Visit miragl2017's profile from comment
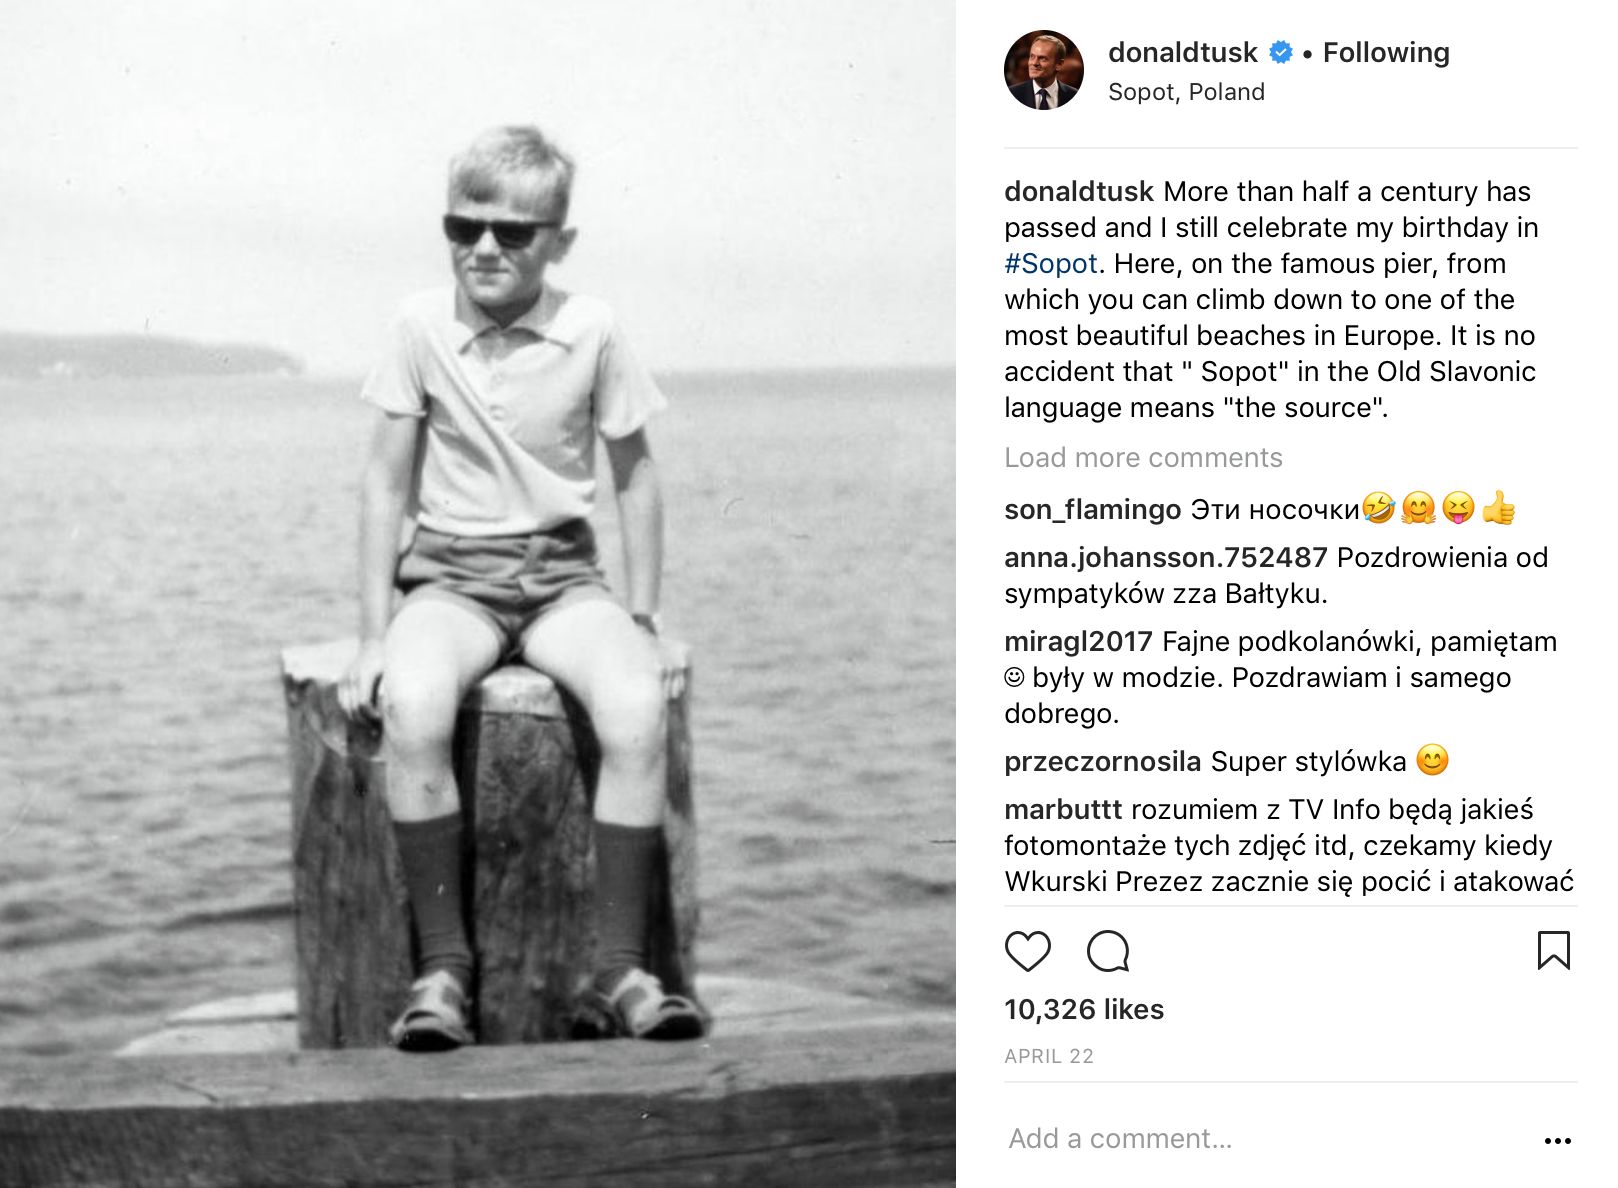 (x=1078, y=642)
